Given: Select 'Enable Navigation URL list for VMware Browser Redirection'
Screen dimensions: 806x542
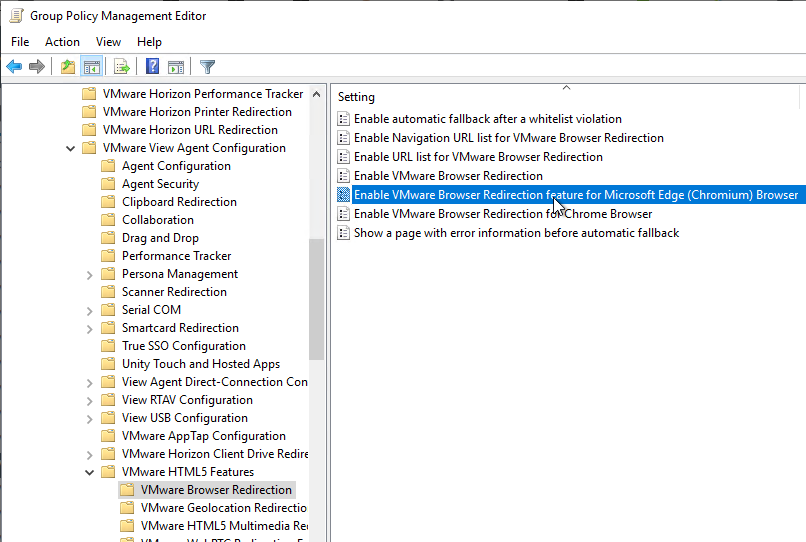Looking at the screenshot, I should tap(509, 138).
